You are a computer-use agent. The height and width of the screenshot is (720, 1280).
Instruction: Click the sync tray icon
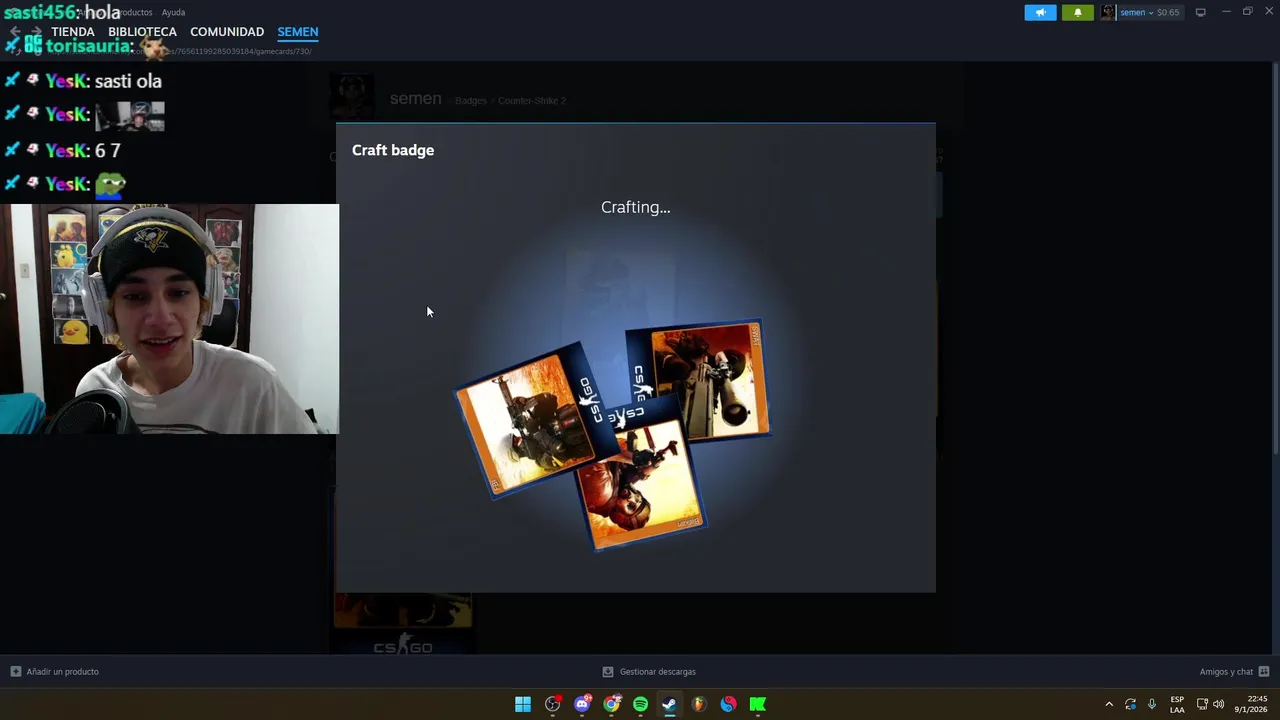point(1130,704)
